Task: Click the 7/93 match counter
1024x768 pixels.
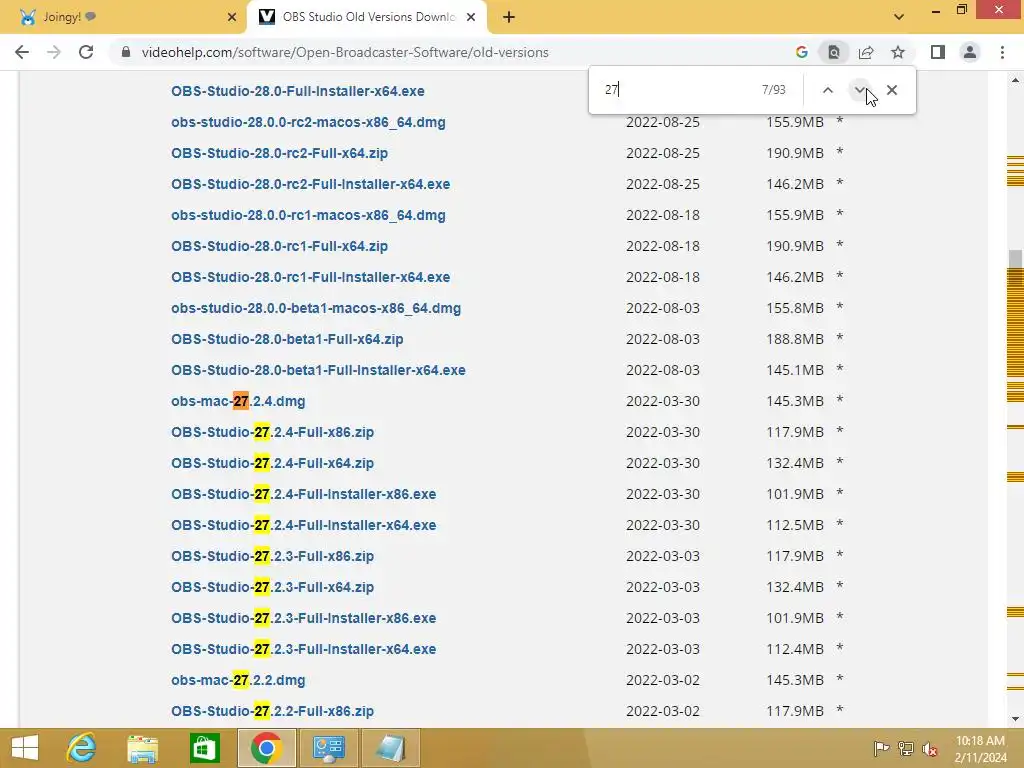Action: tap(773, 89)
